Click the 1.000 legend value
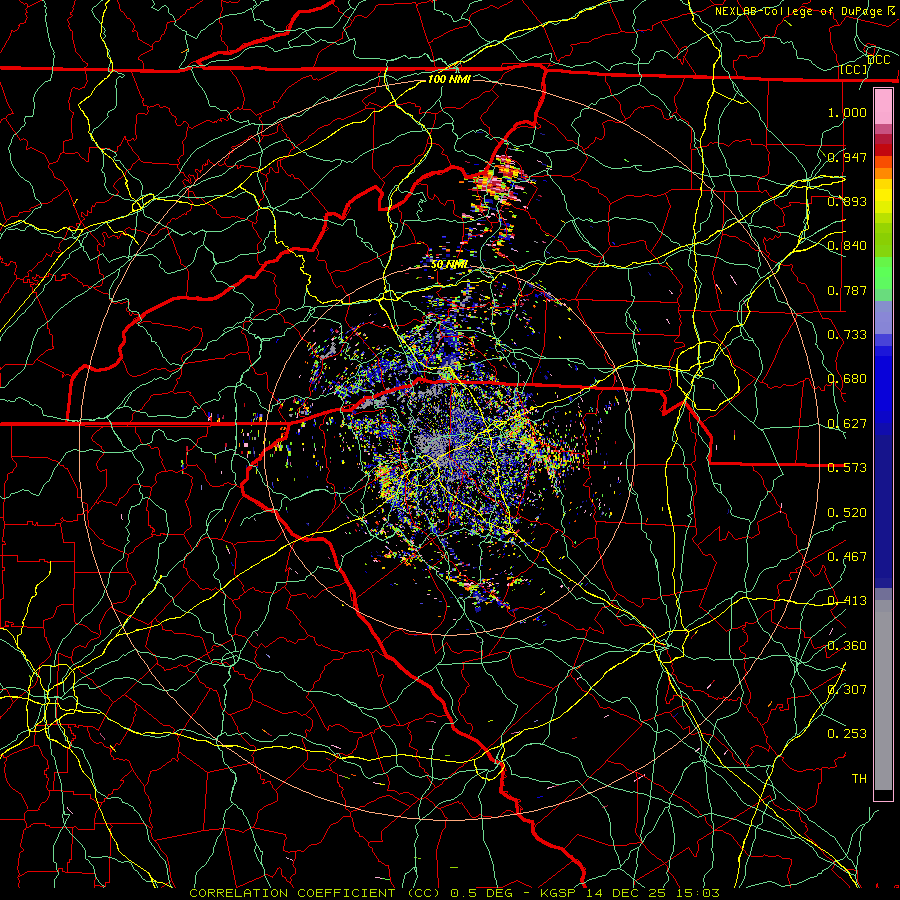This screenshot has height=900, width=900. point(847,112)
